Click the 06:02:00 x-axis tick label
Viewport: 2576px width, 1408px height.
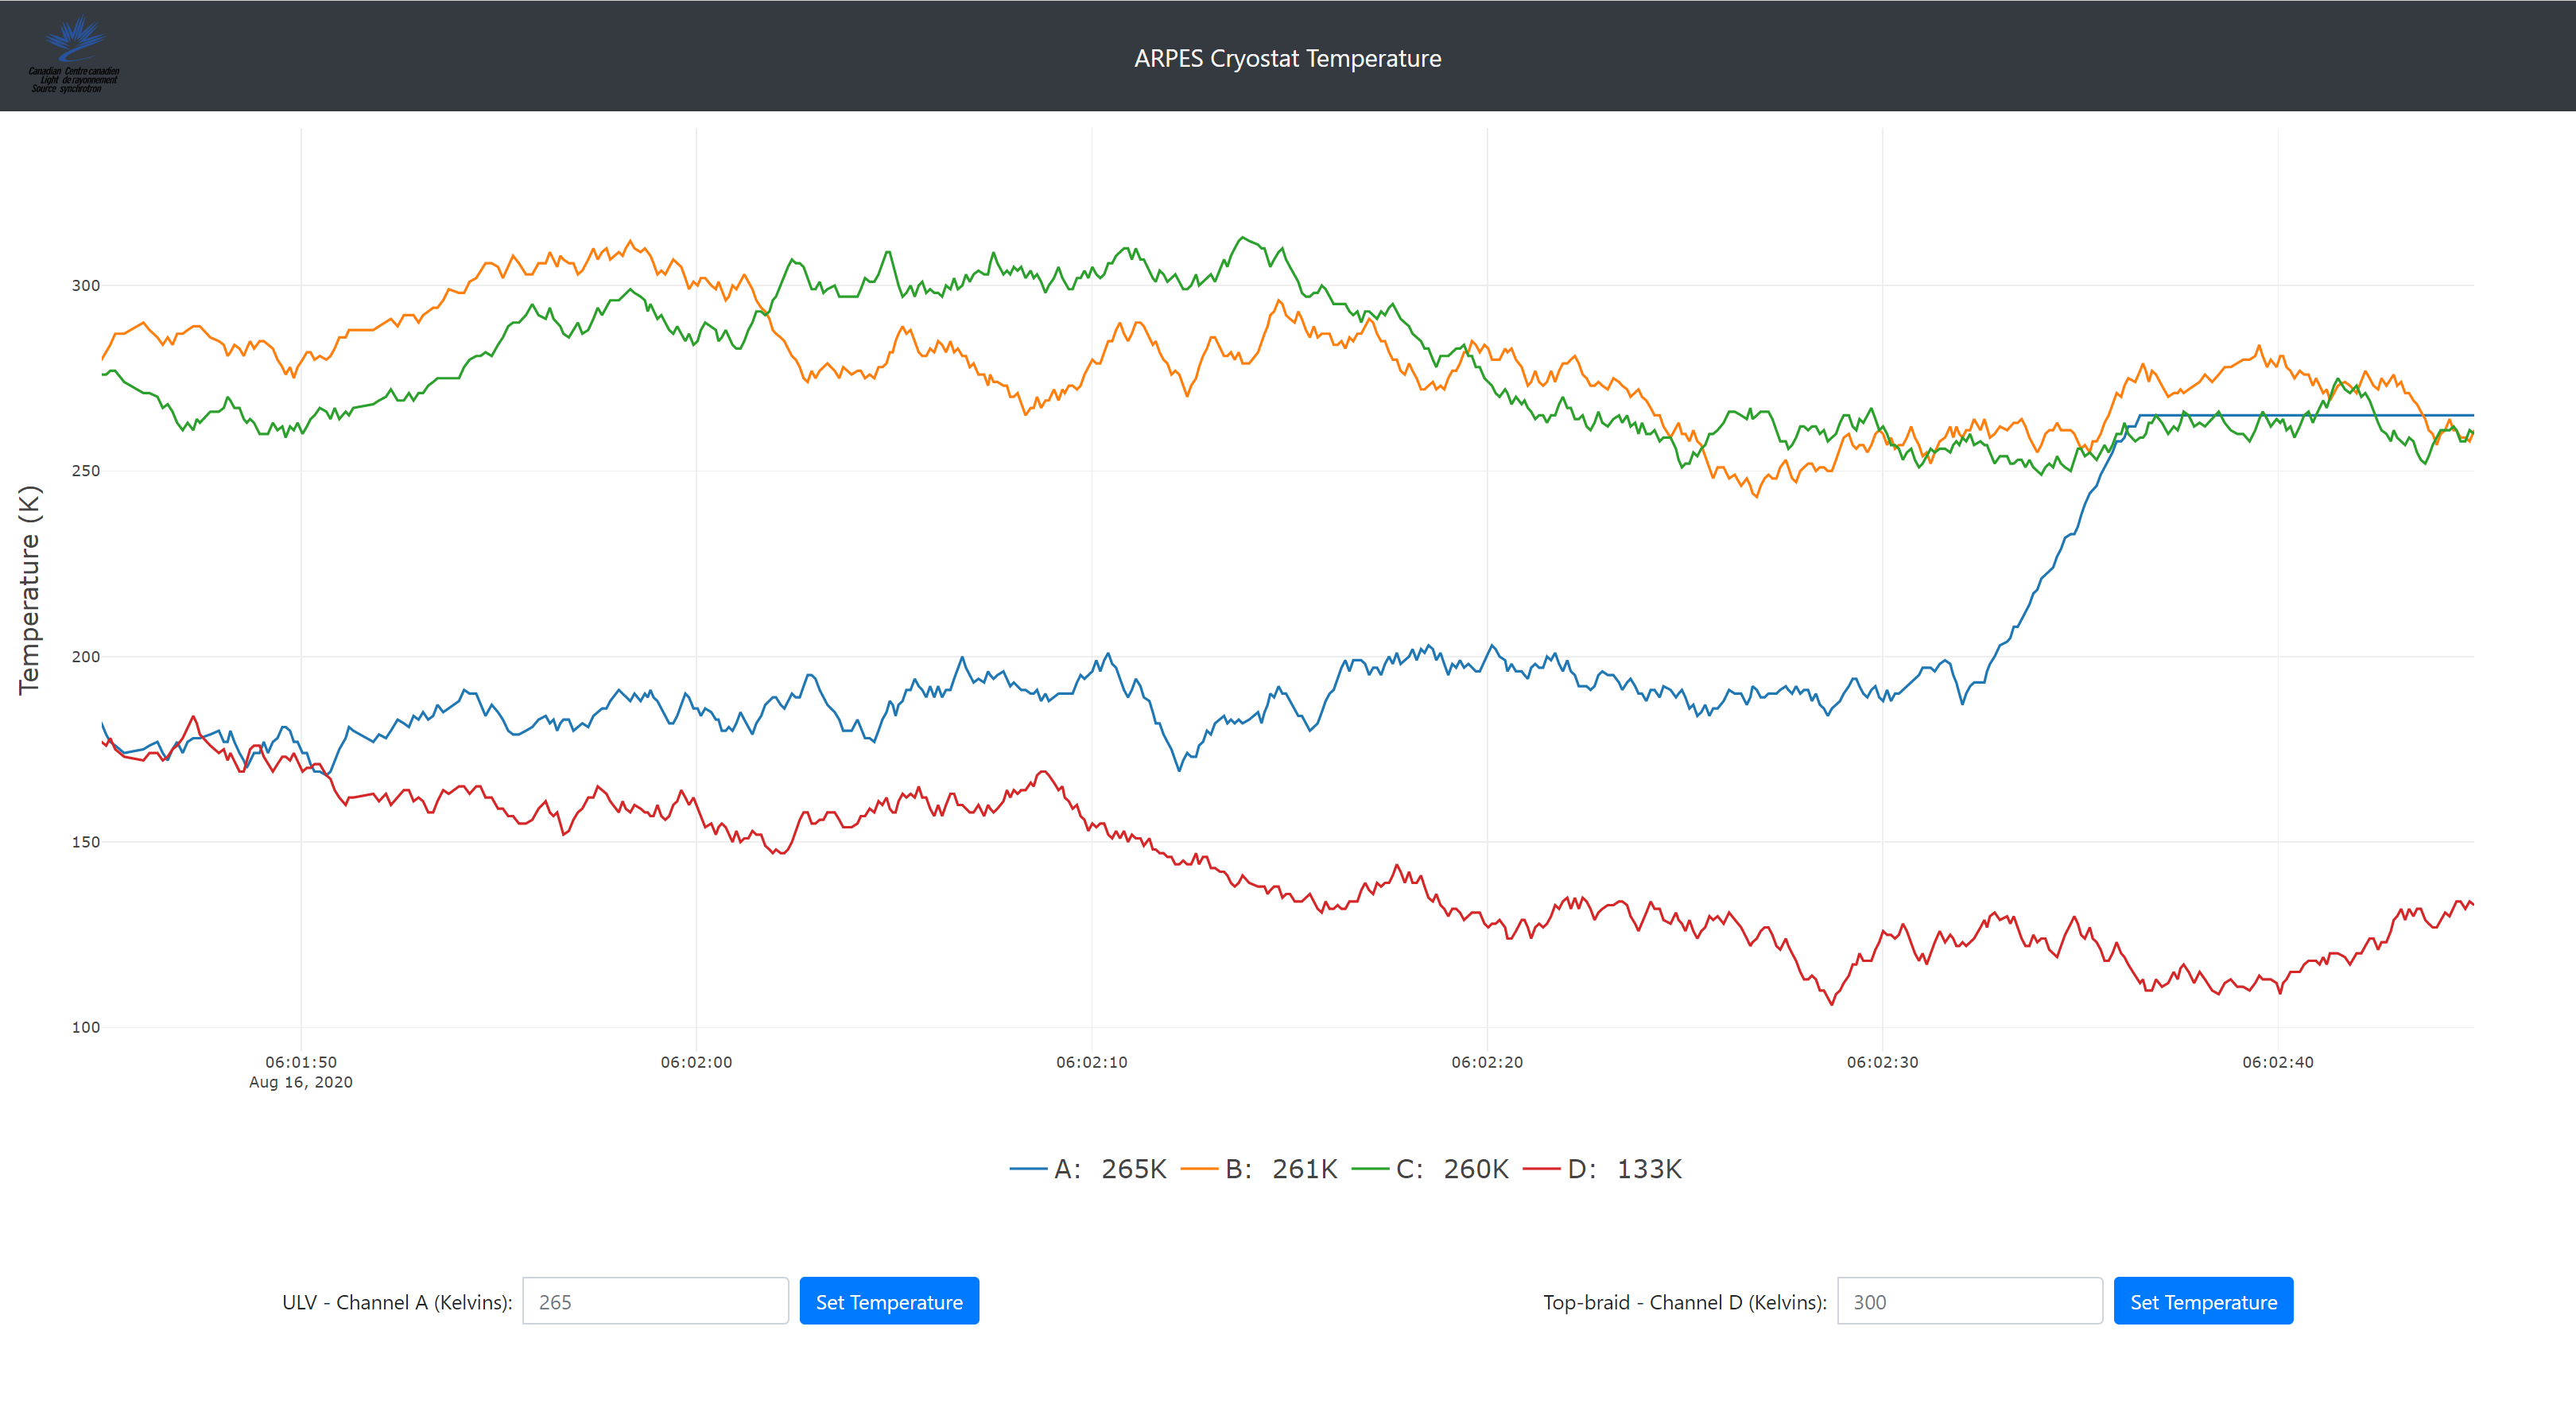[696, 1062]
